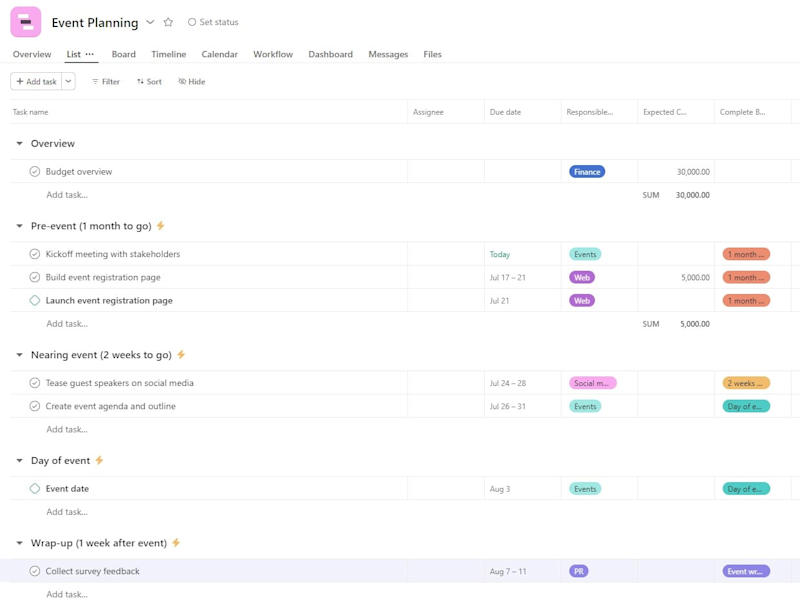800x600 pixels.
Task: Click Add task under Nearing event section
Action: [67, 429]
